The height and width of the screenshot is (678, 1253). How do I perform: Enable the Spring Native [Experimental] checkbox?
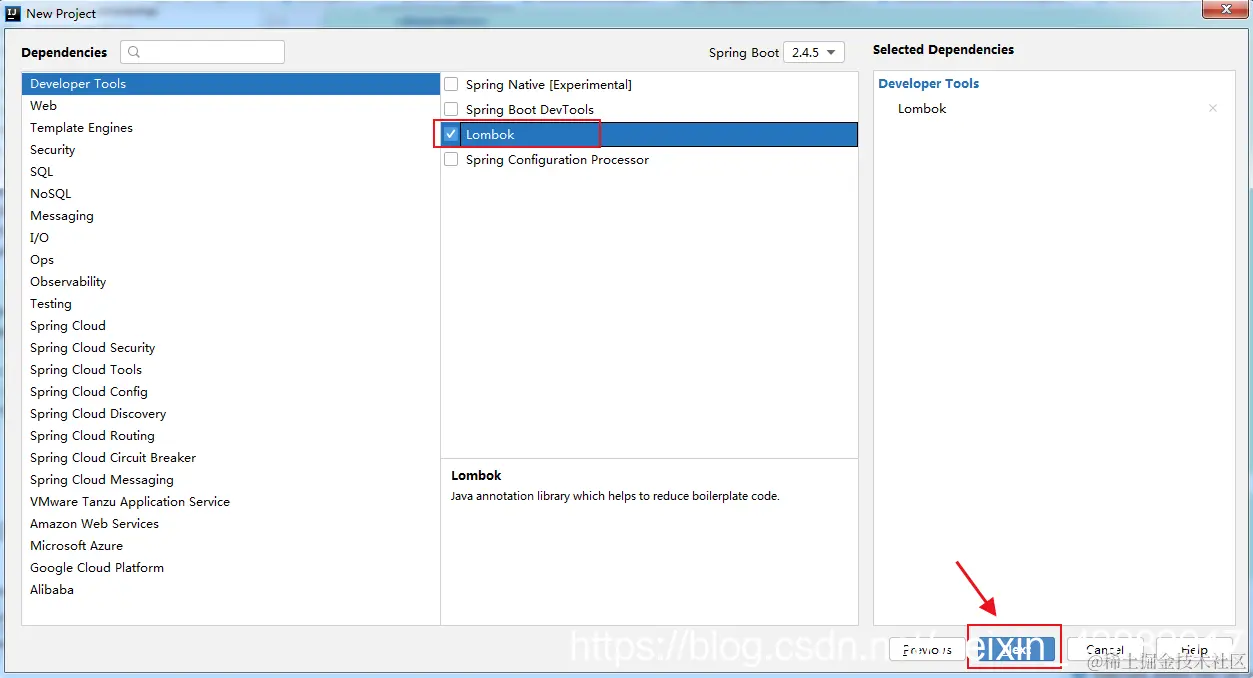point(451,84)
